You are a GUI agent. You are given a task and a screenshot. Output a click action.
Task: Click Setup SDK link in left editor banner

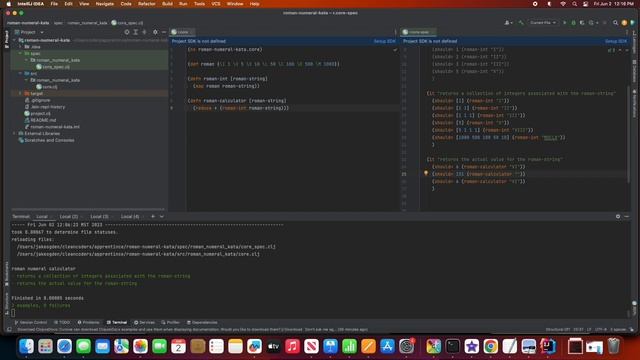click(x=384, y=41)
